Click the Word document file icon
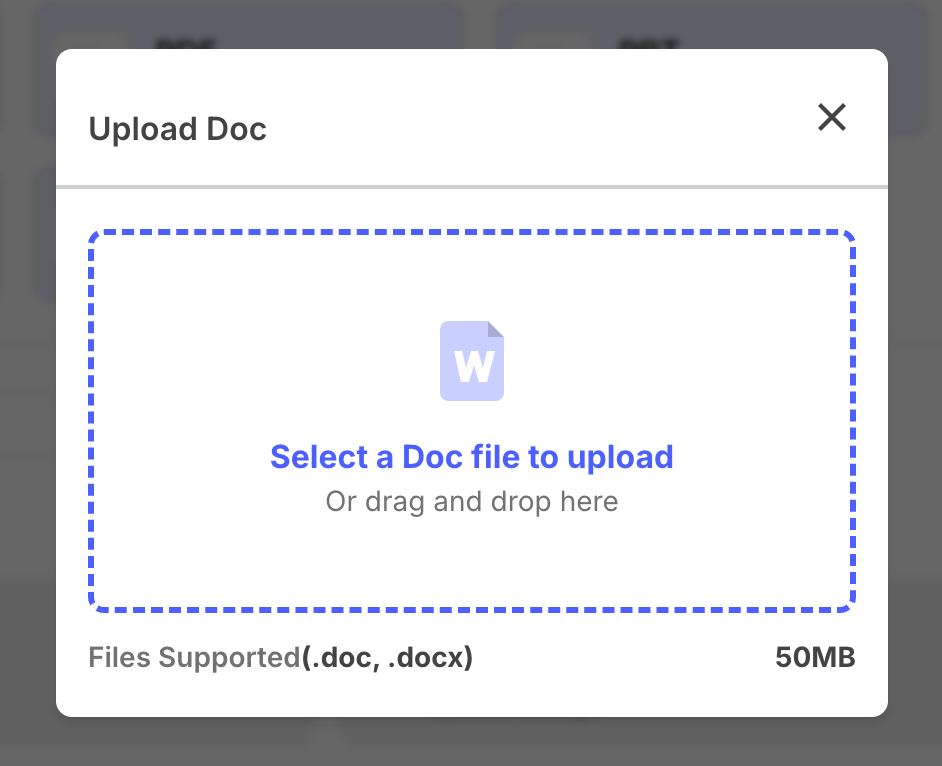942x766 pixels. [472, 360]
